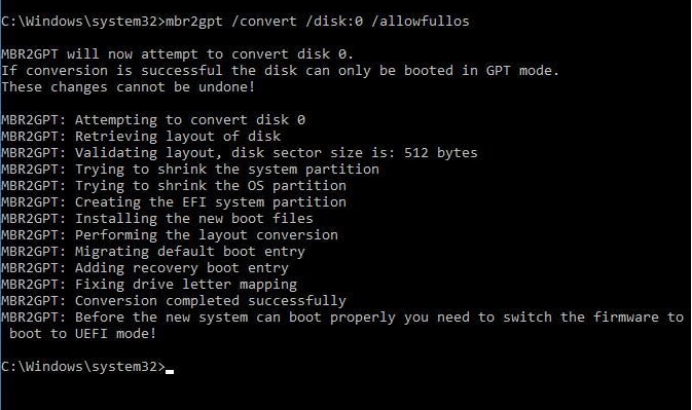Screen dimensions: 692x410
Task: Click the /convert switch text
Action: point(264,21)
